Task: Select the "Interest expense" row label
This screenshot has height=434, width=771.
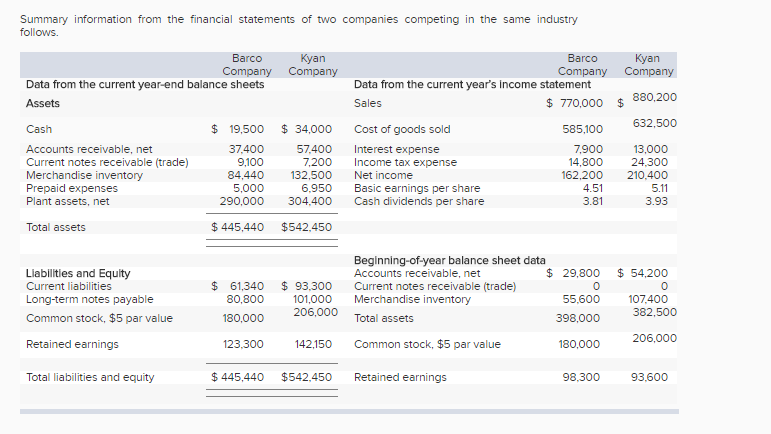Action: (396, 149)
